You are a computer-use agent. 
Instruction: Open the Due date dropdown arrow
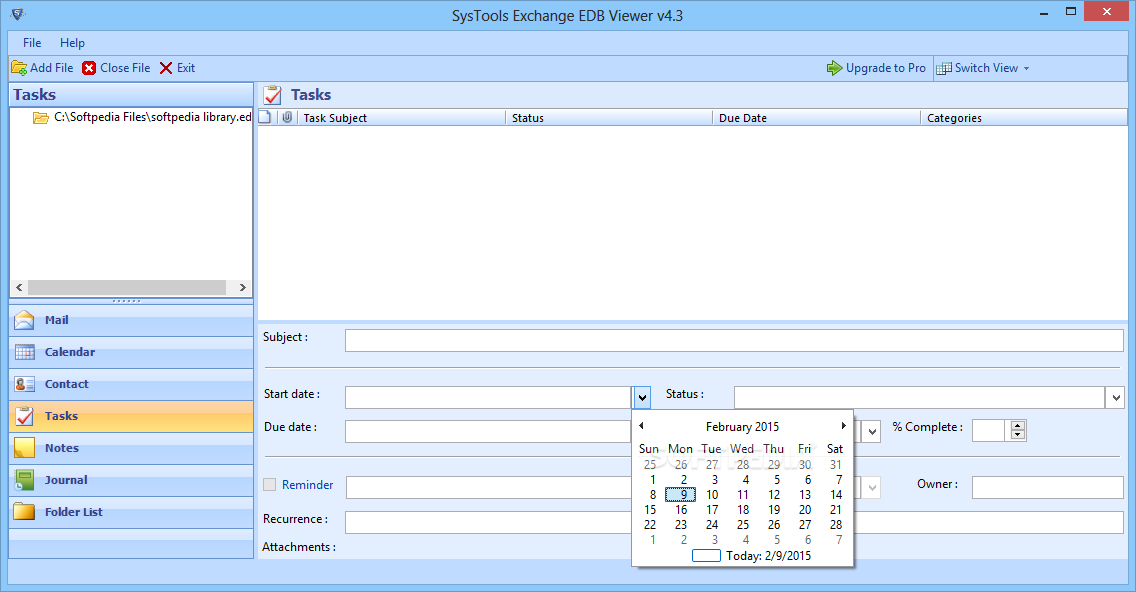[x=872, y=431]
